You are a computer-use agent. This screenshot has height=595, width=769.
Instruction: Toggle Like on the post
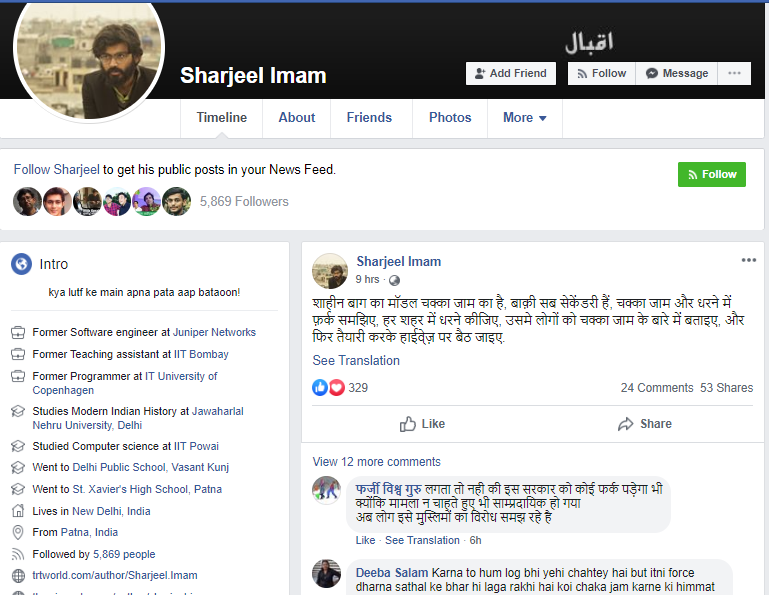tap(422, 424)
